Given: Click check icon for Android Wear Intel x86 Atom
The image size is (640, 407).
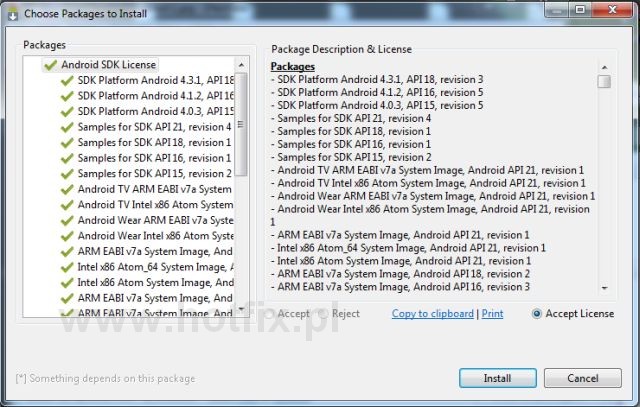Looking at the screenshot, I should point(67,236).
